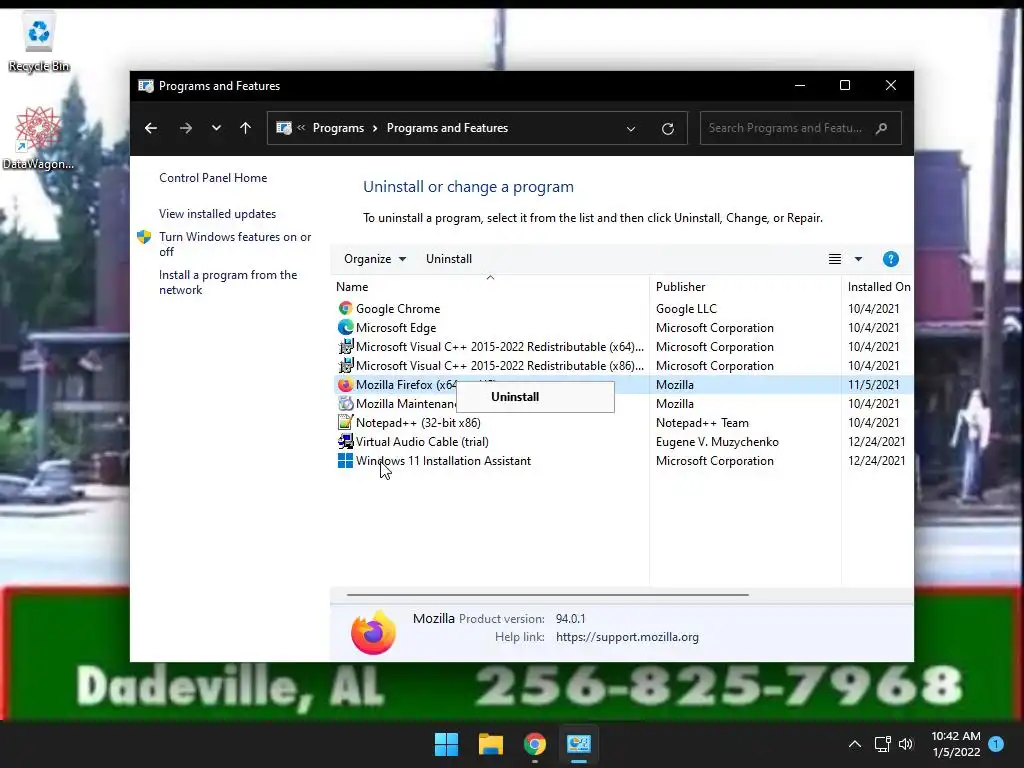Select Notepad++ (32-bit x86) entry

[418, 423]
